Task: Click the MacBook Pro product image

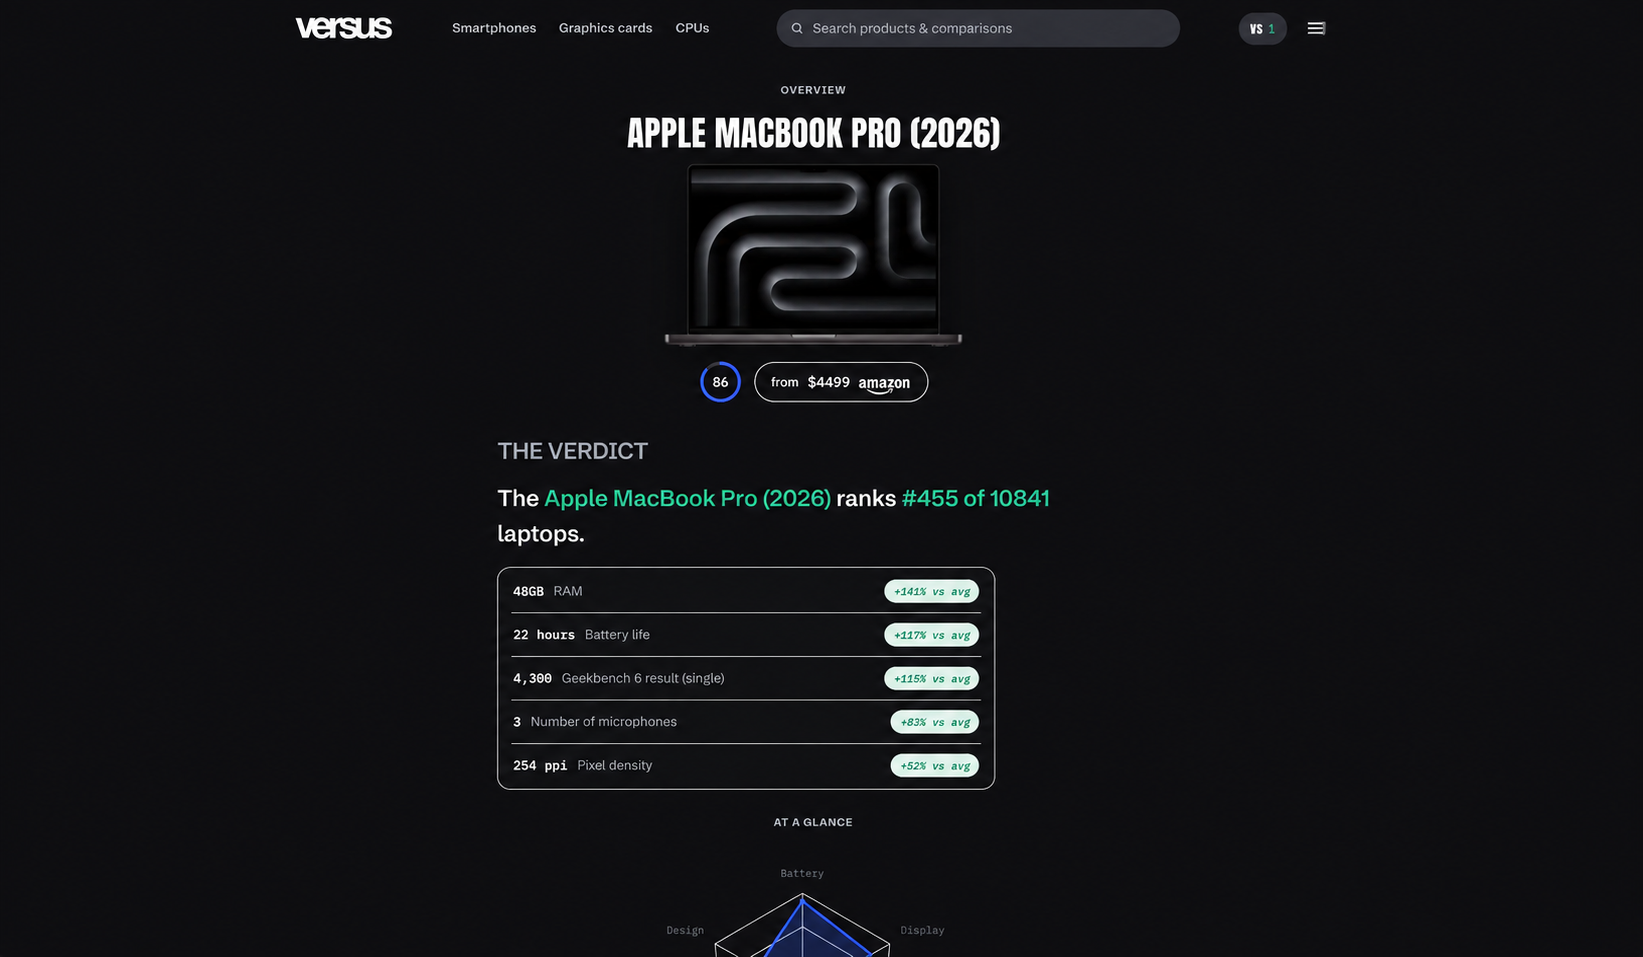Action: 813,255
